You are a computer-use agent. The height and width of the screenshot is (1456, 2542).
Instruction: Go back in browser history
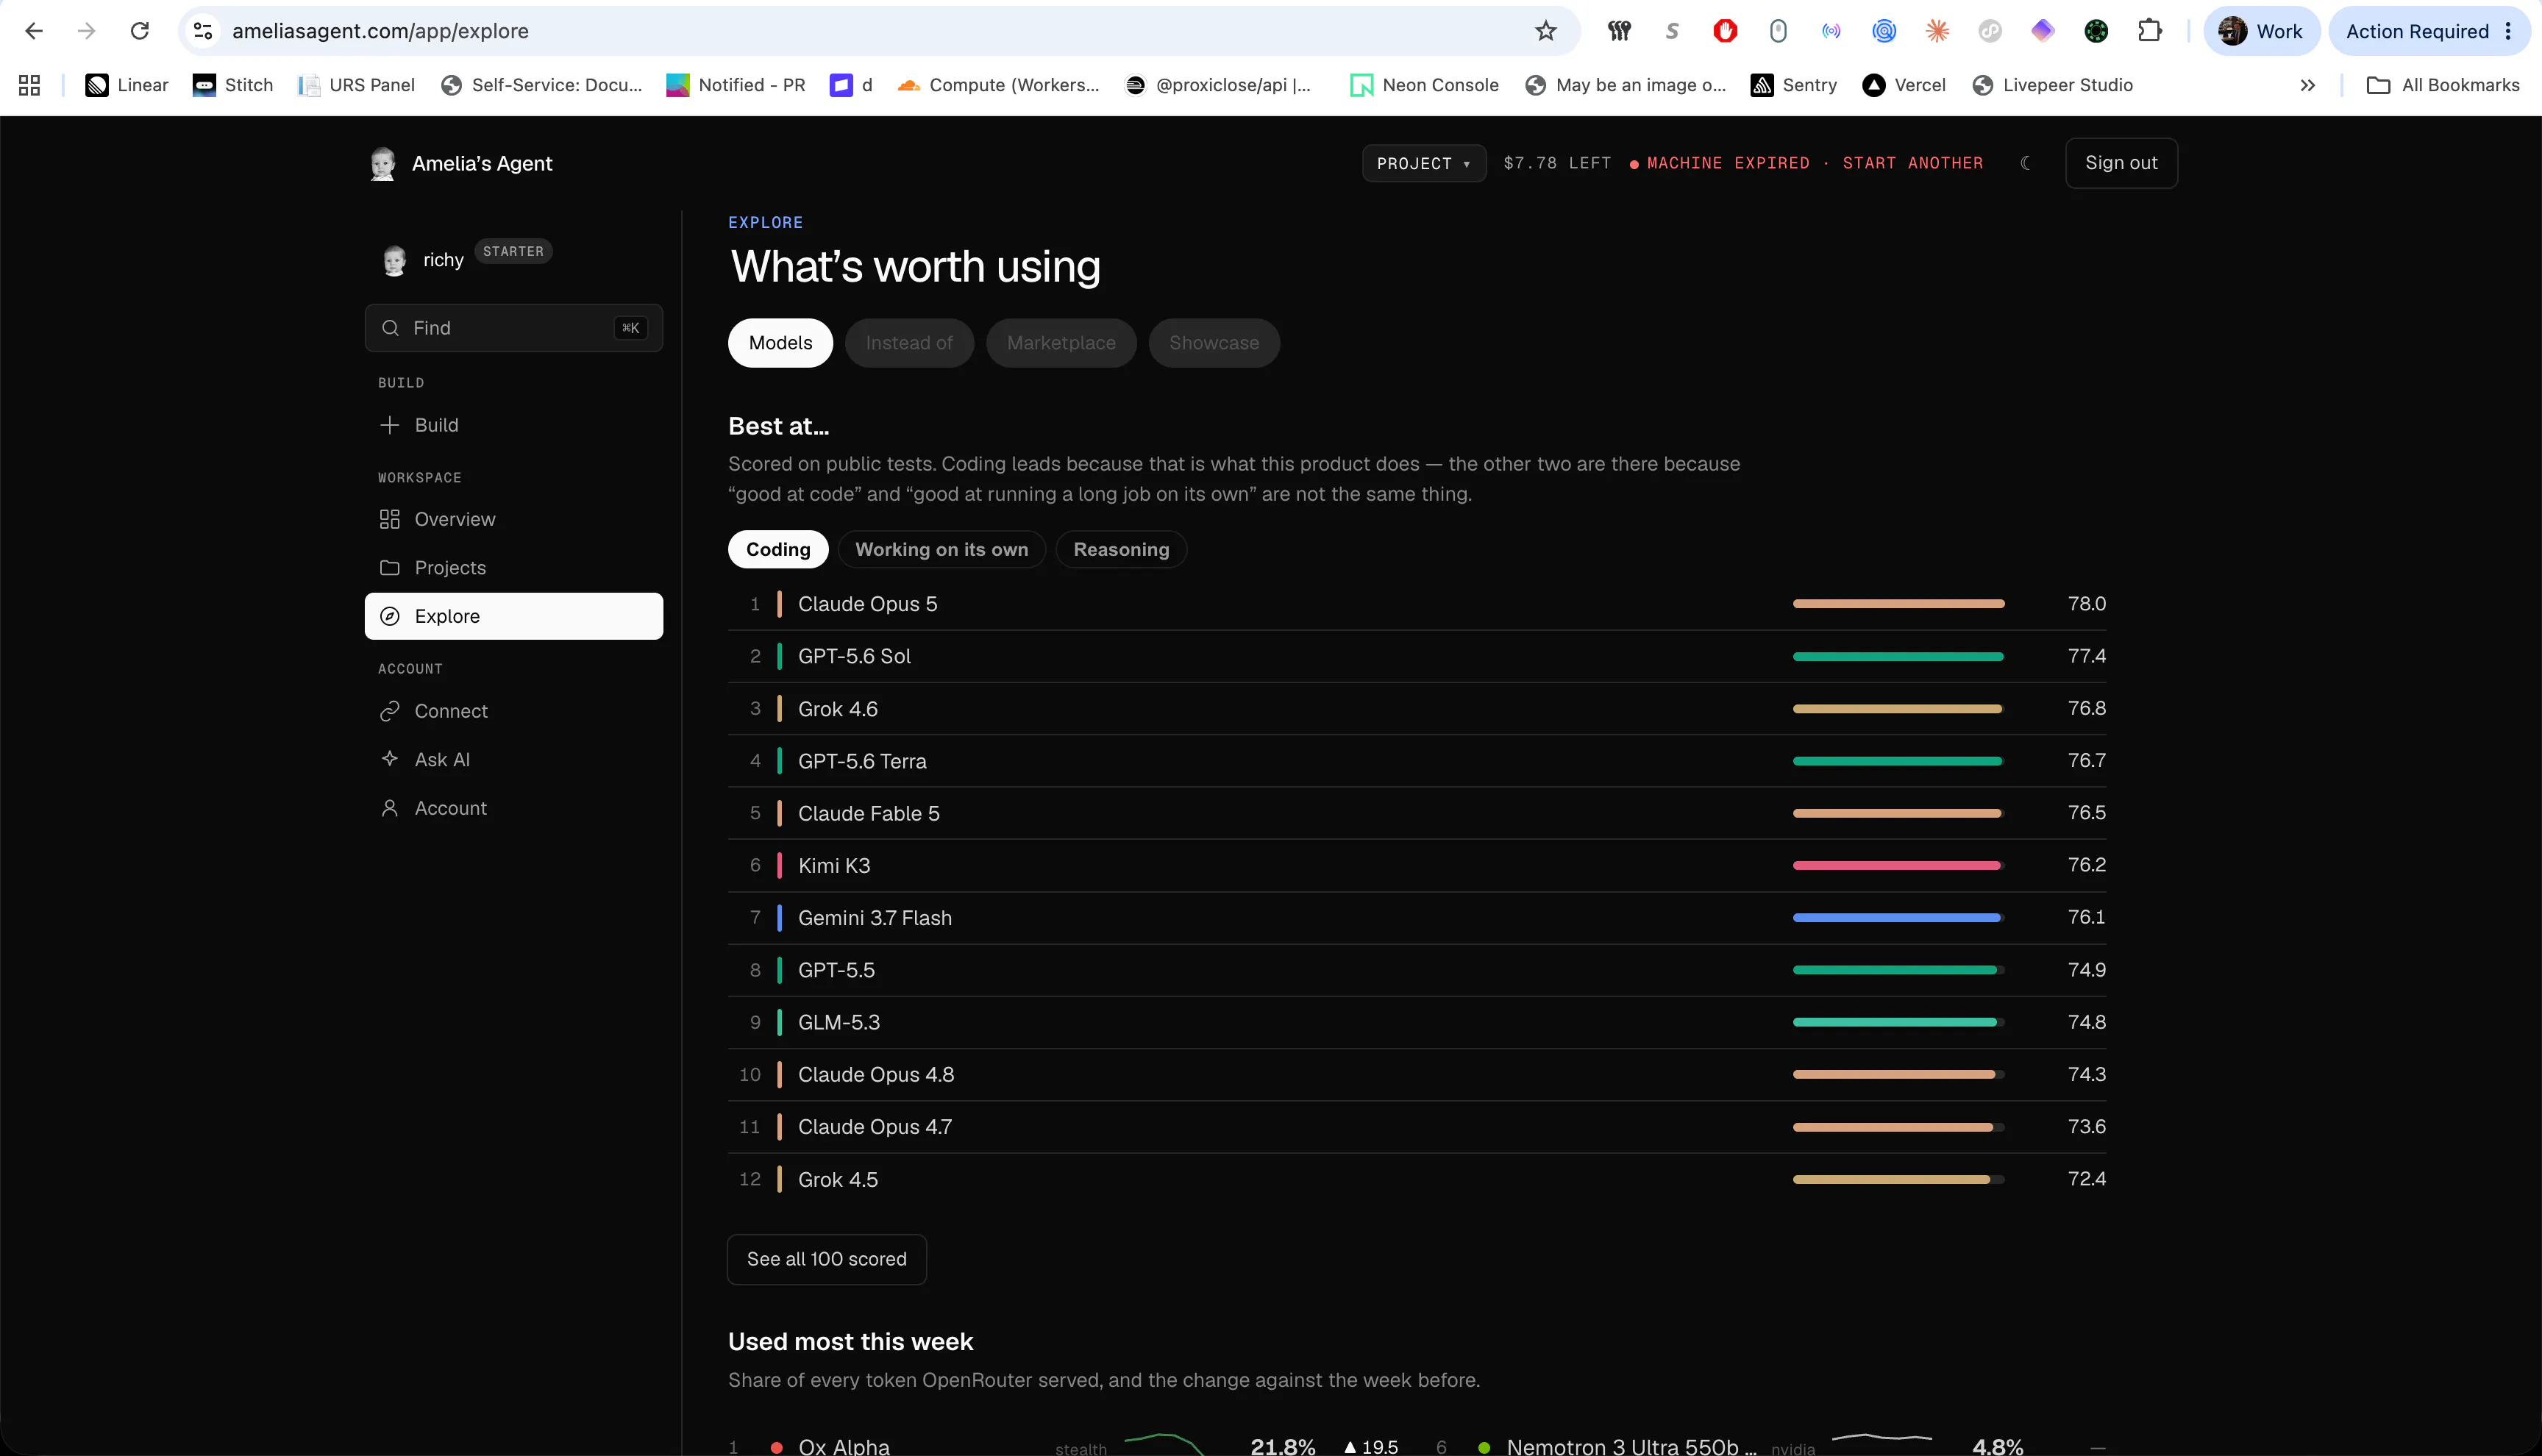tap(34, 31)
